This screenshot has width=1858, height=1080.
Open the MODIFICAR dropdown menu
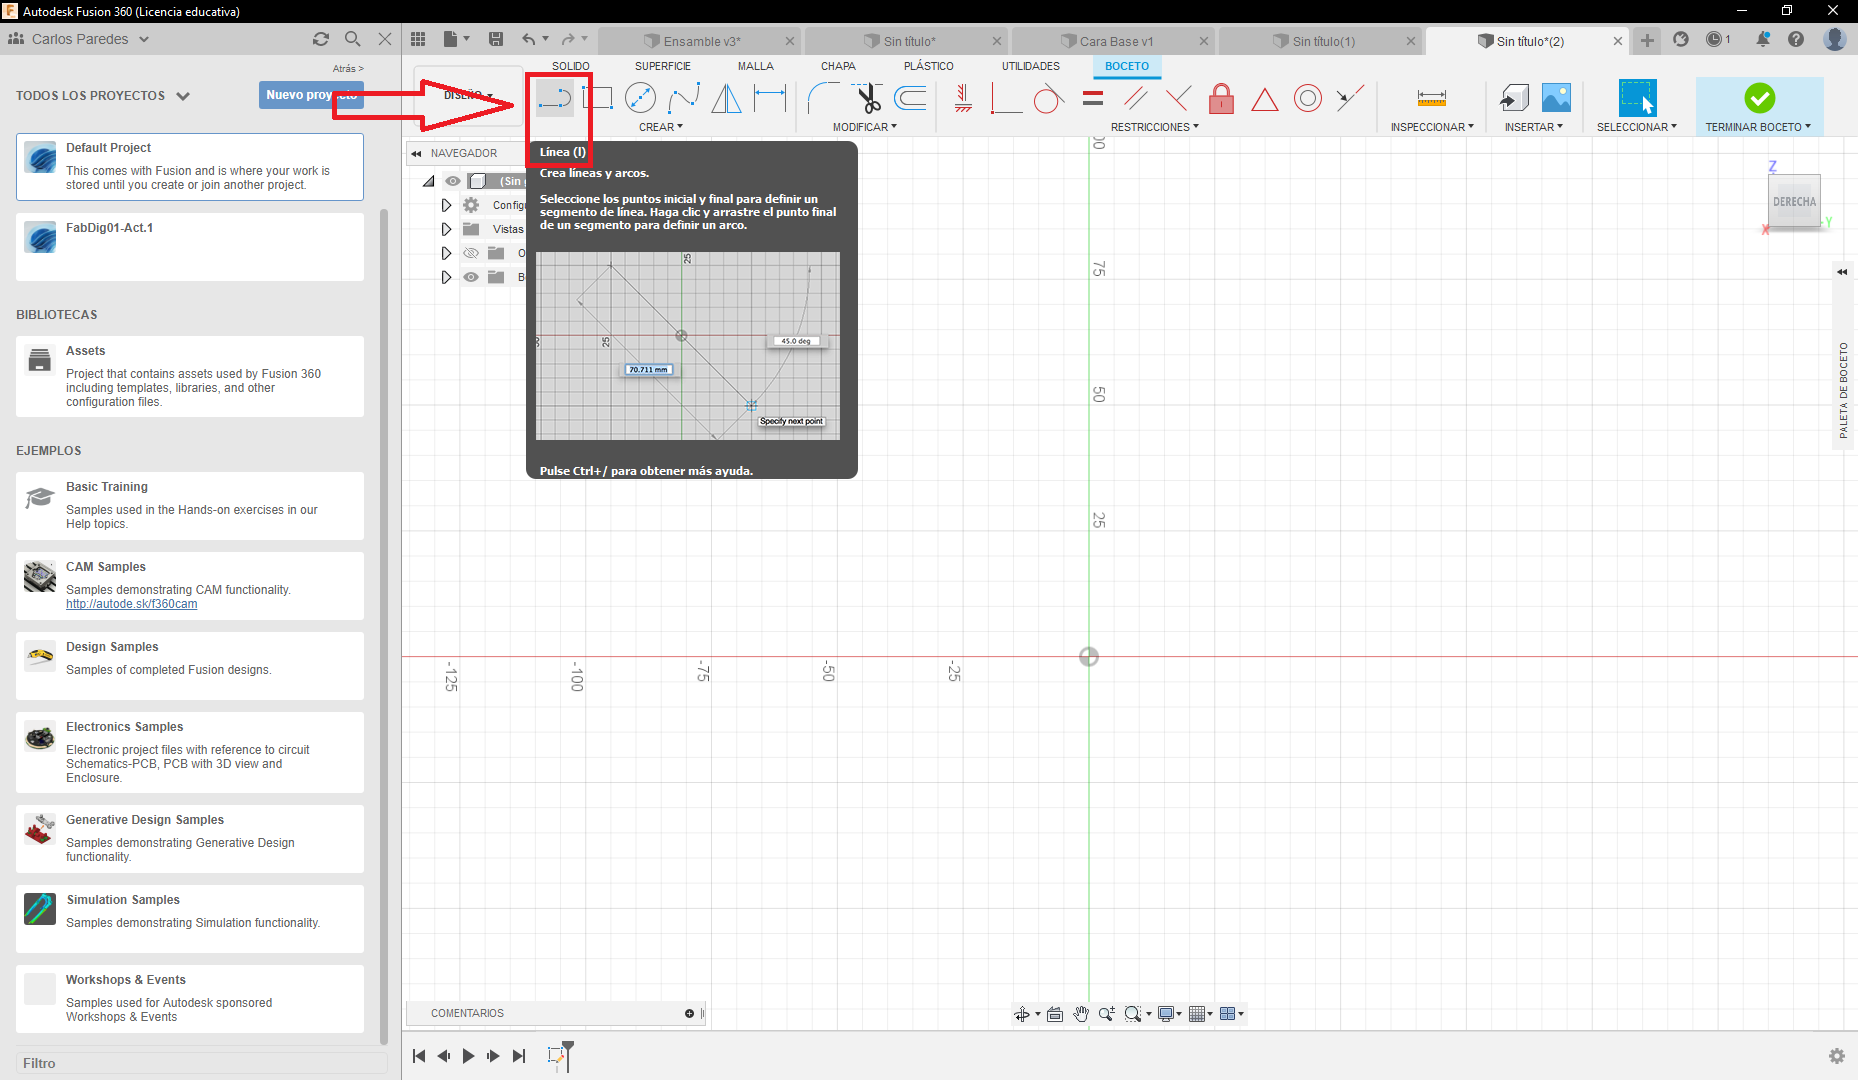click(x=865, y=127)
